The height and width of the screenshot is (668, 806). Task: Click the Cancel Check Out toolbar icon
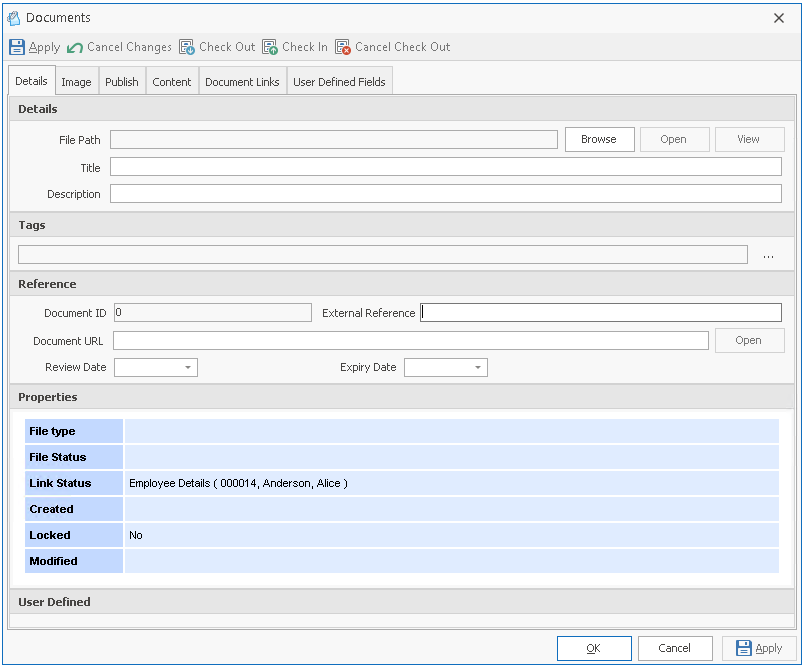pyautogui.click(x=341, y=47)
